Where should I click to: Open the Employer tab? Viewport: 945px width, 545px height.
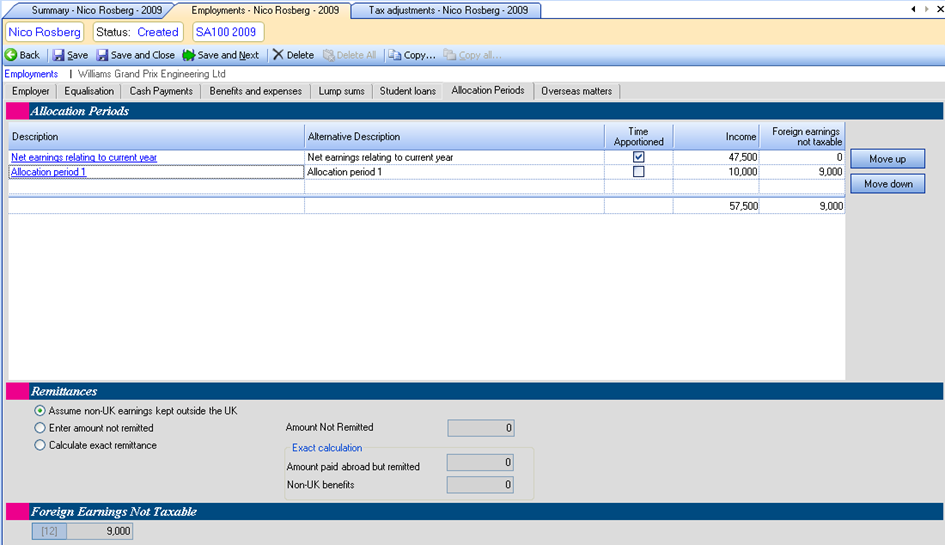pyautogui.click(x=31, y=91)
